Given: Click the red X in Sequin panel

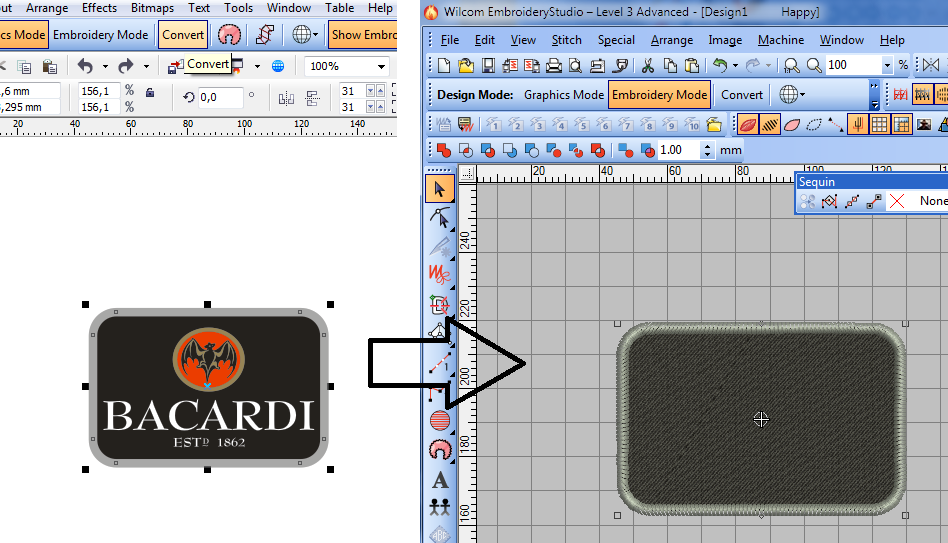Looking at the screenshot, I should [x=897, y=201].
